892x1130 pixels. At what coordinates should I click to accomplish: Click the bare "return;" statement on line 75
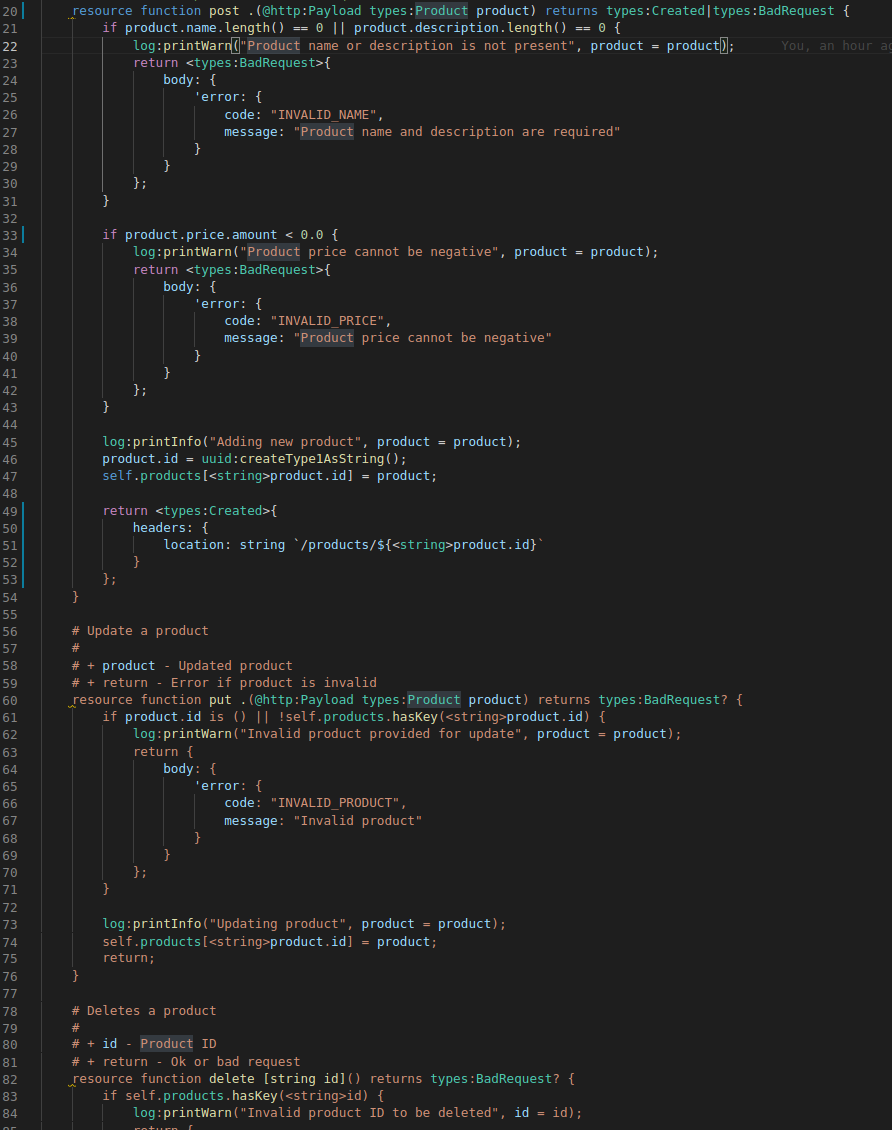tap(129, 958)
